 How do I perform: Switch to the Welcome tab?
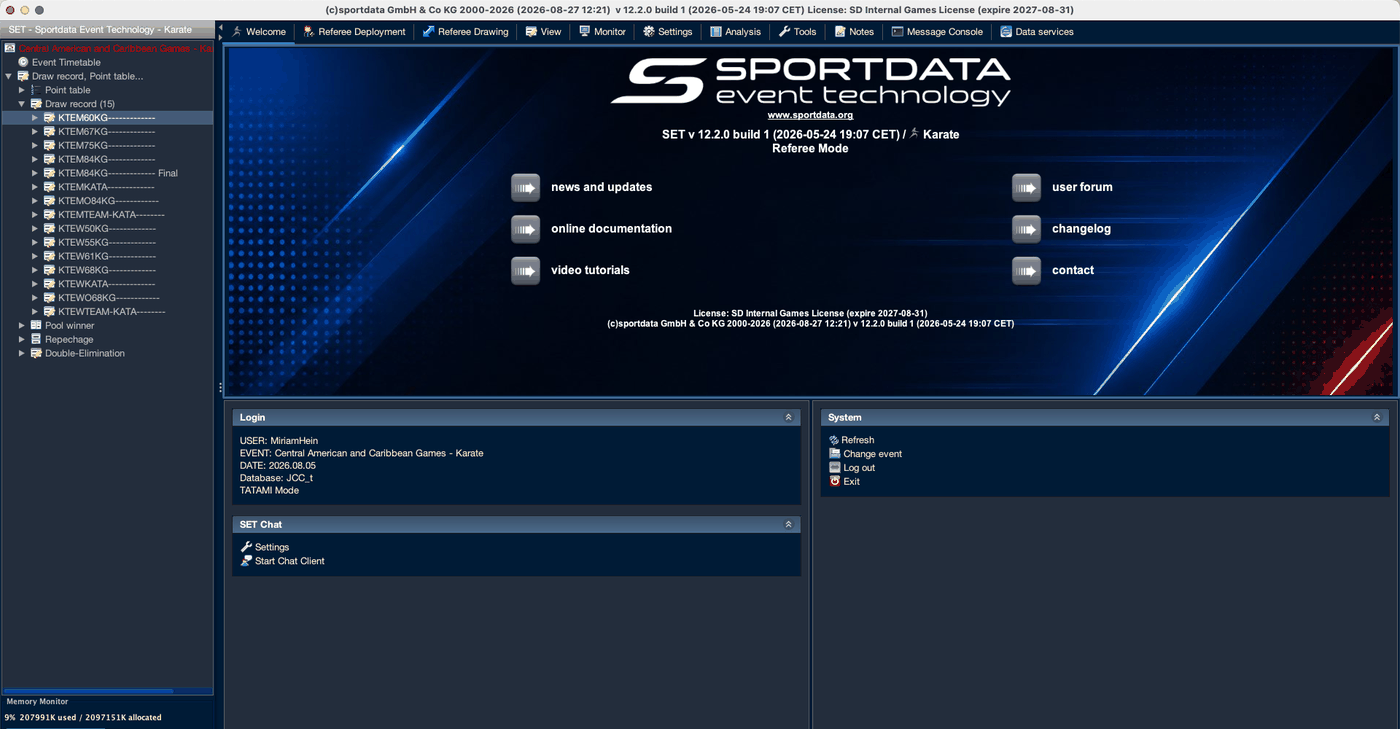[258, 32]
